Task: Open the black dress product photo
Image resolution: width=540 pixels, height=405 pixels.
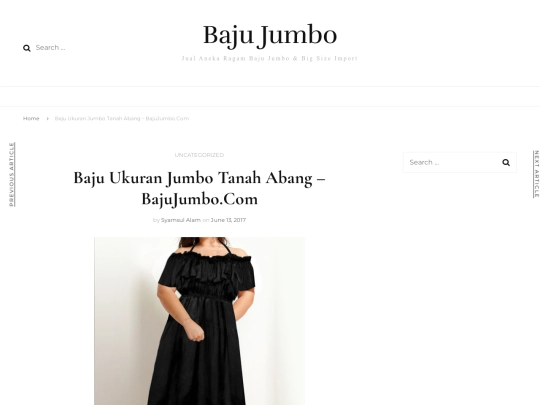Action: (199, 321)
